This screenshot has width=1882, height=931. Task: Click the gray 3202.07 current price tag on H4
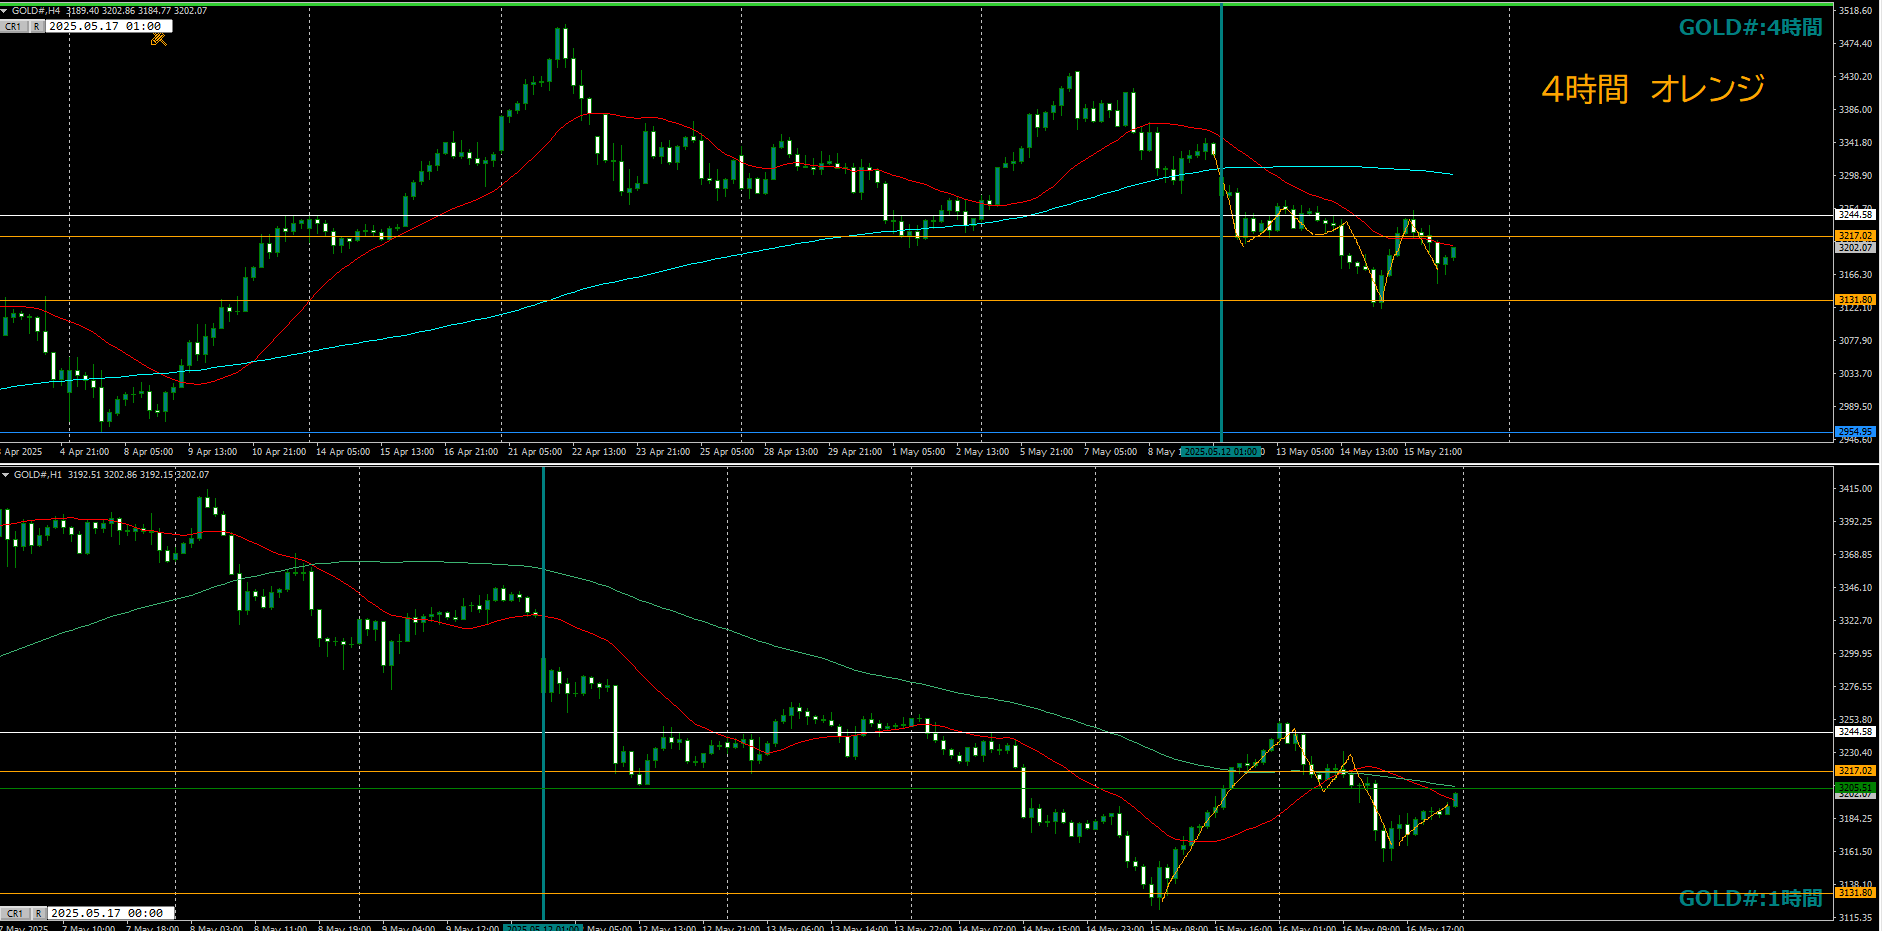click(1855, 247)
